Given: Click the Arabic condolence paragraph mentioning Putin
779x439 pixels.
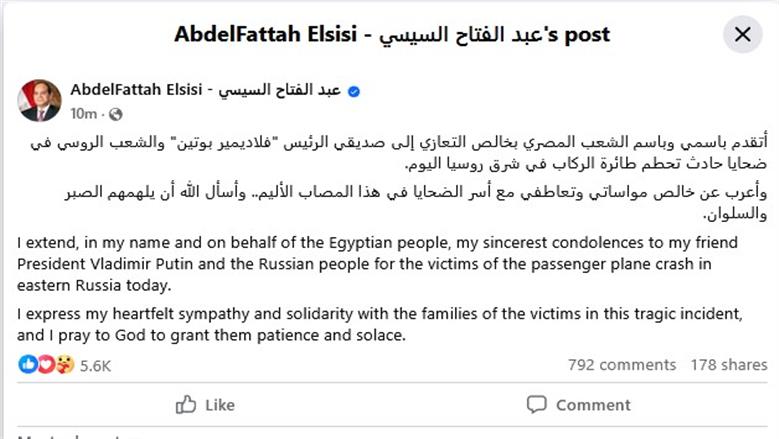Looking at the screenshot, I should point(399,152).
